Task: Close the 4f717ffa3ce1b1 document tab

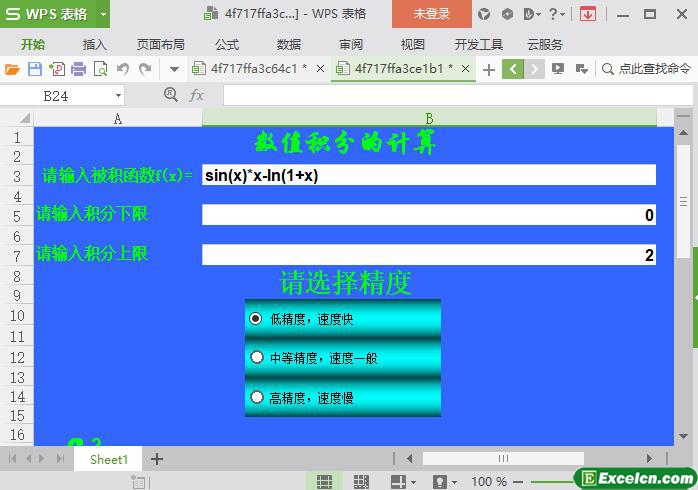Action: 465,69
